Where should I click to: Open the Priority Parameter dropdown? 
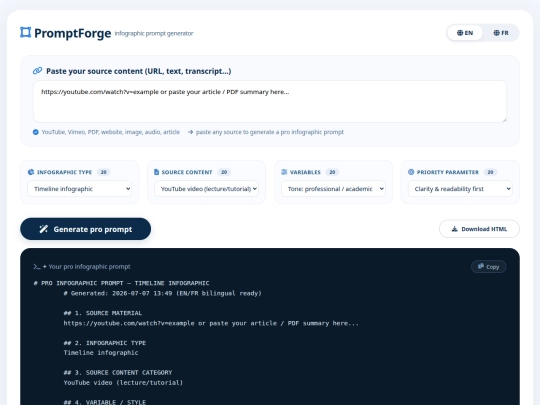pos(460,189)
